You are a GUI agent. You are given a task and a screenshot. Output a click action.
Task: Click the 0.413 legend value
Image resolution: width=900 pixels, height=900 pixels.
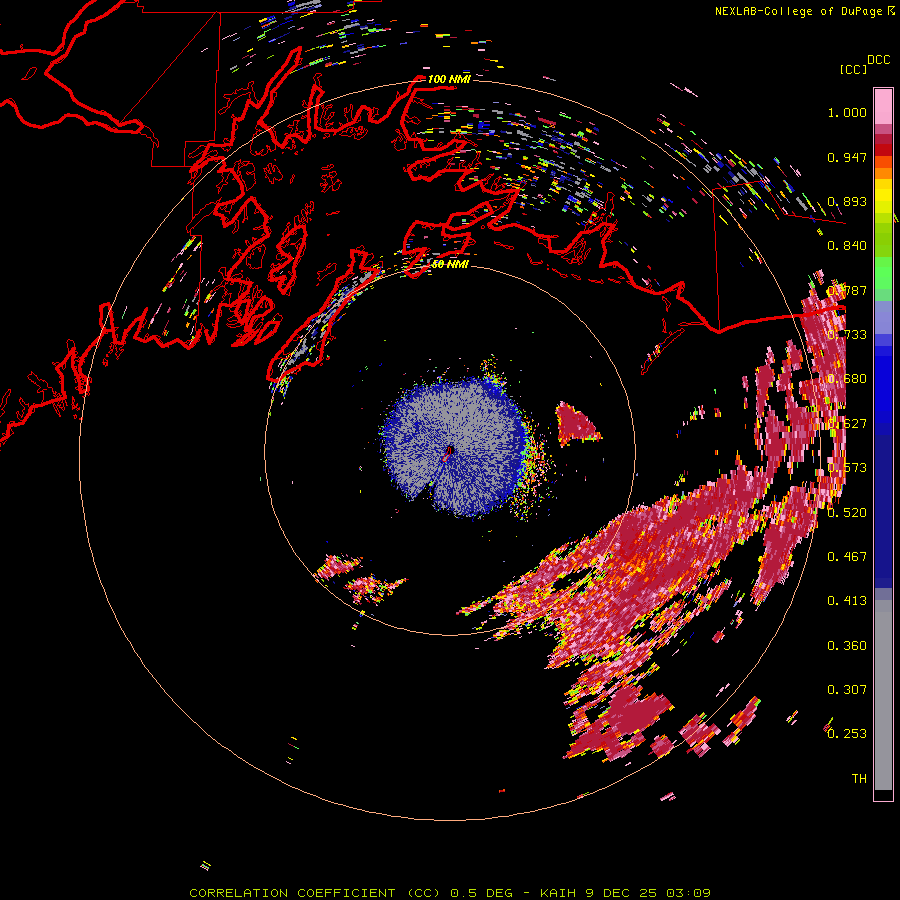point(847,601)
